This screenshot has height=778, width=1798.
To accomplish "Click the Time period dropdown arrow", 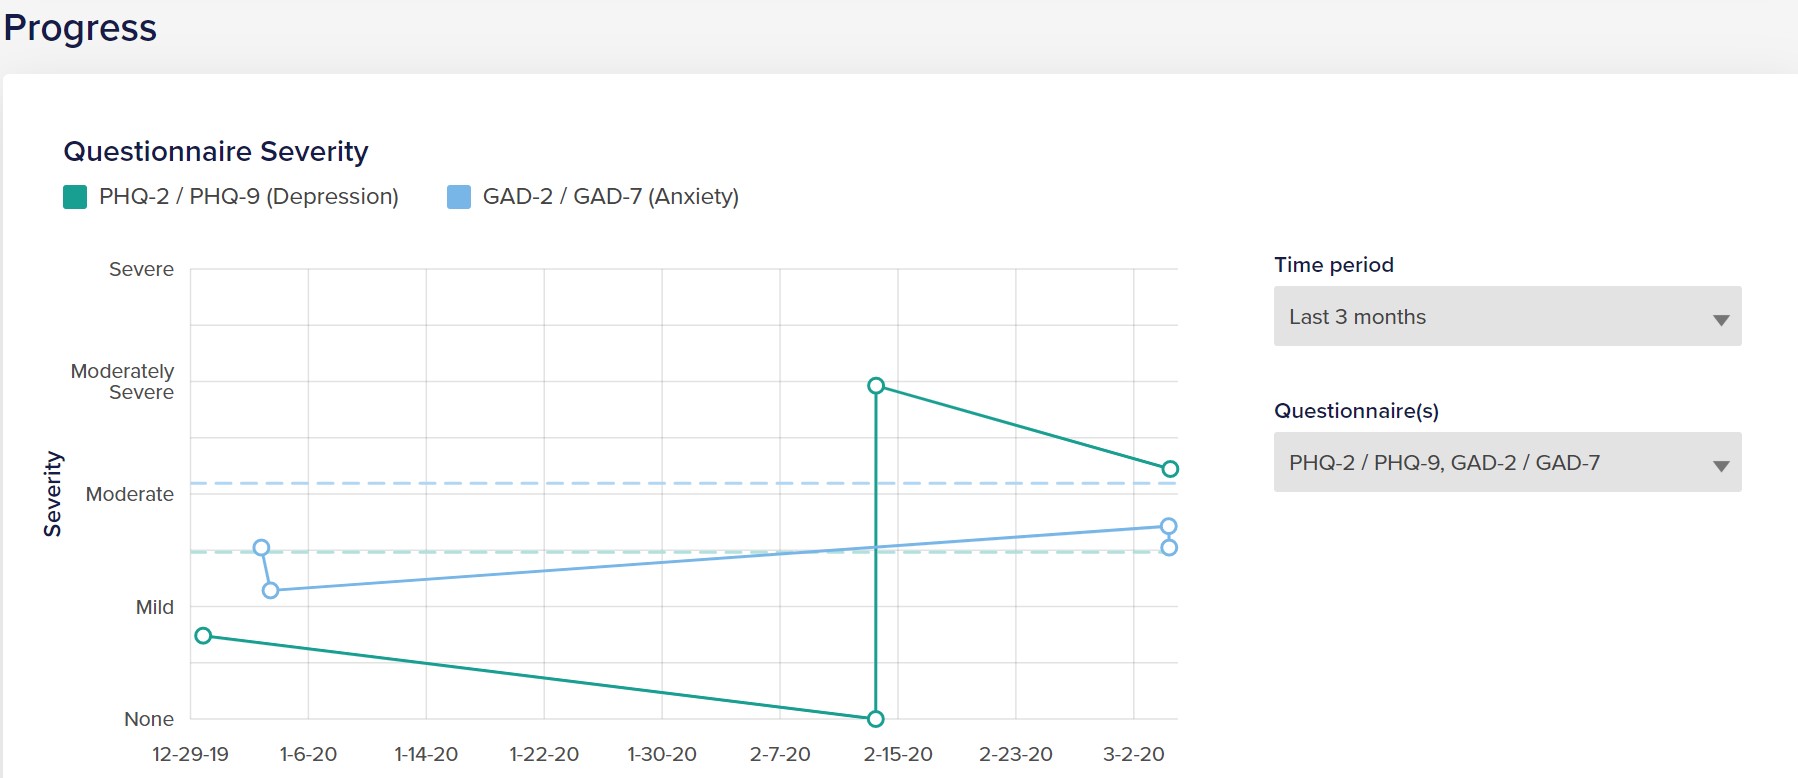I will click(x=1721, y=320).
